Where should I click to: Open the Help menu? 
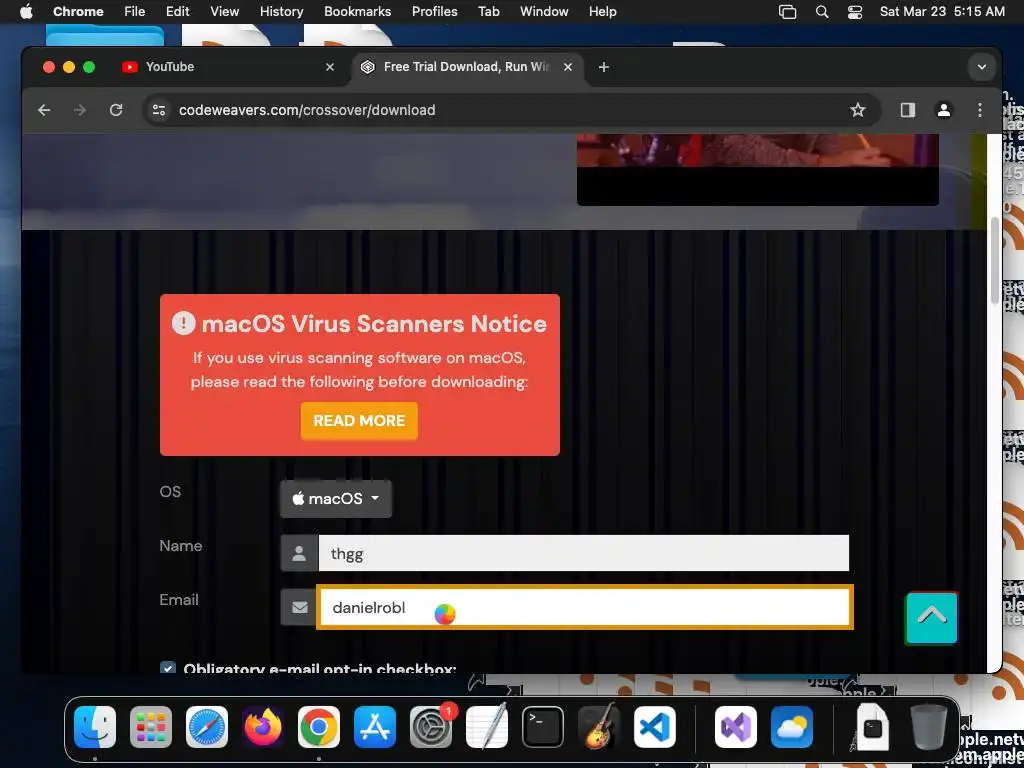[602, 12]
